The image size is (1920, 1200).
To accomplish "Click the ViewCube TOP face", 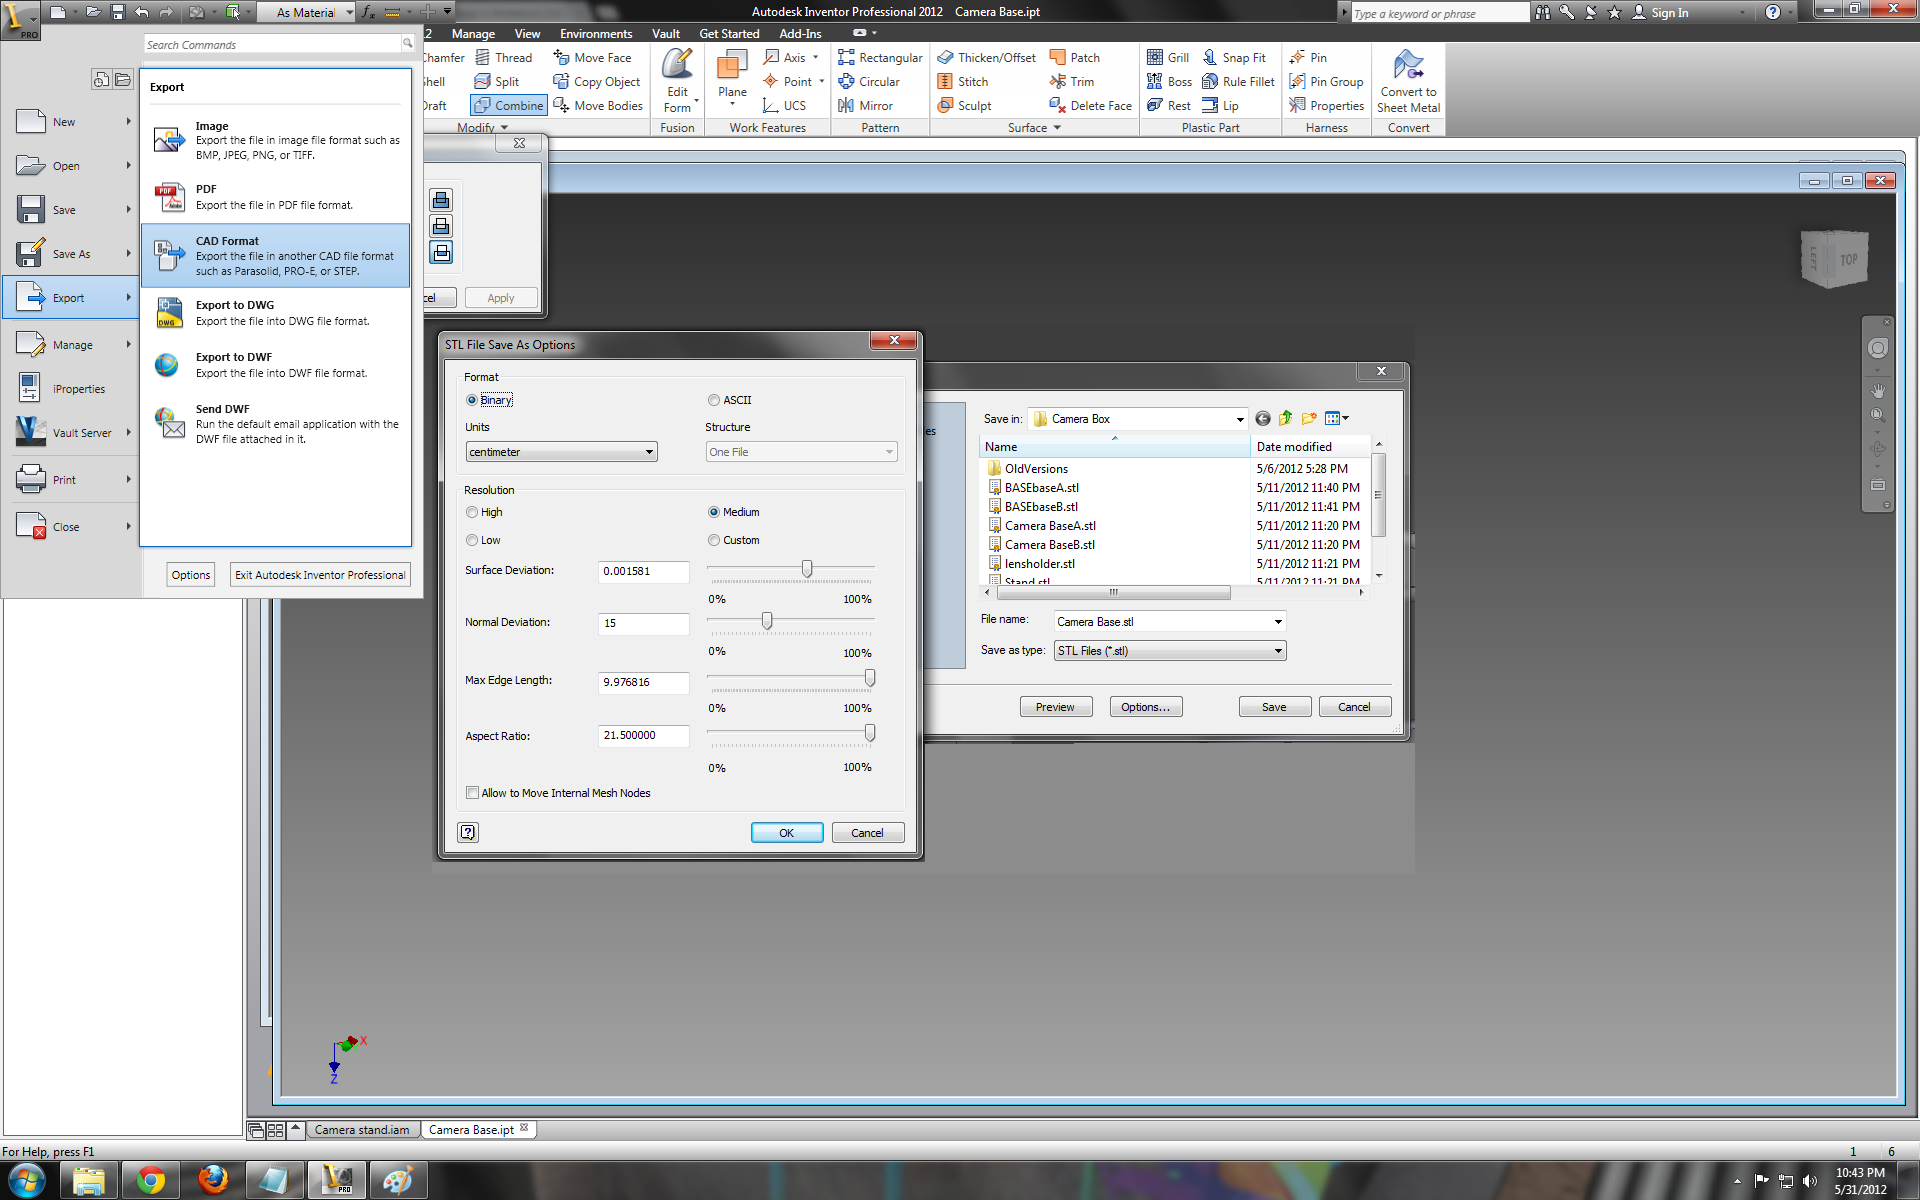I will [x=1848, y=259].
